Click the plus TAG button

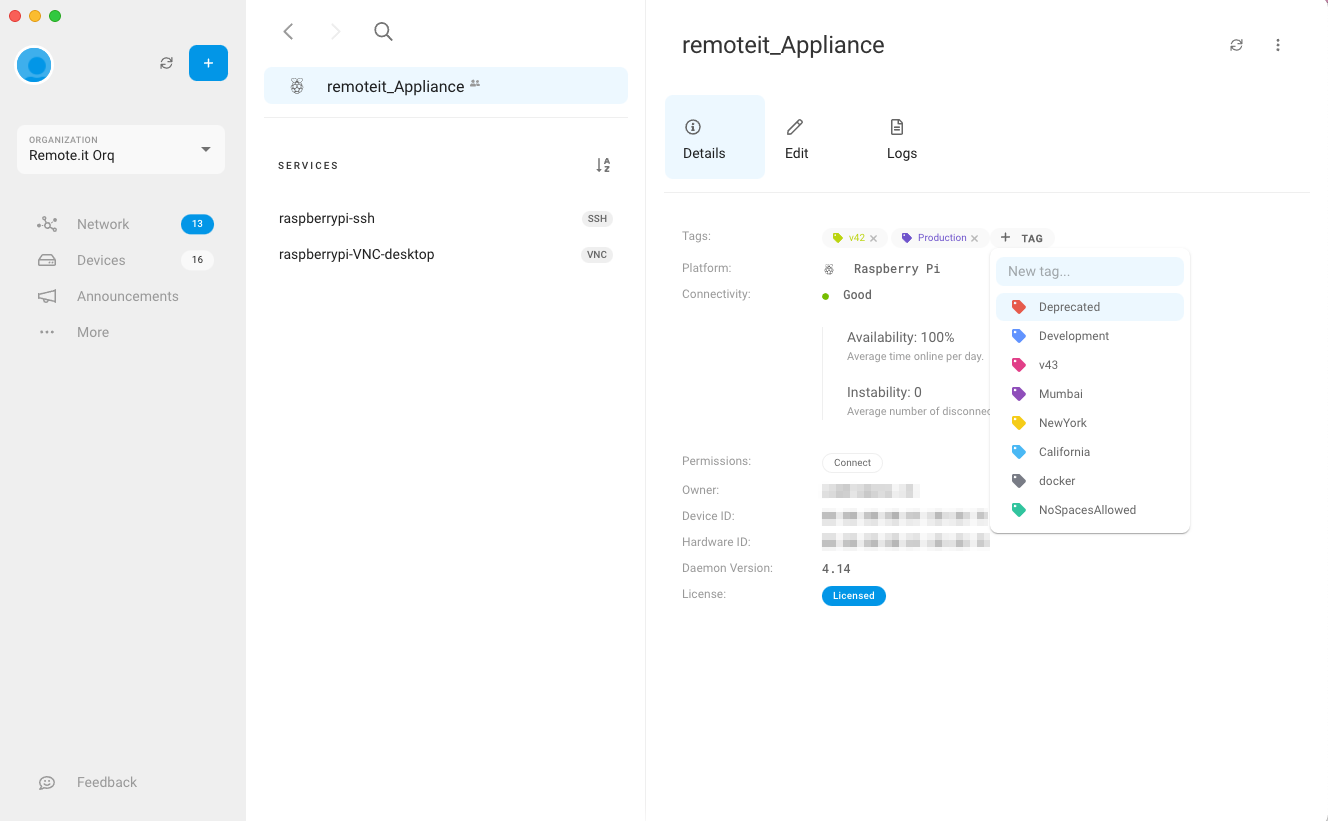tap(1022, 238)
